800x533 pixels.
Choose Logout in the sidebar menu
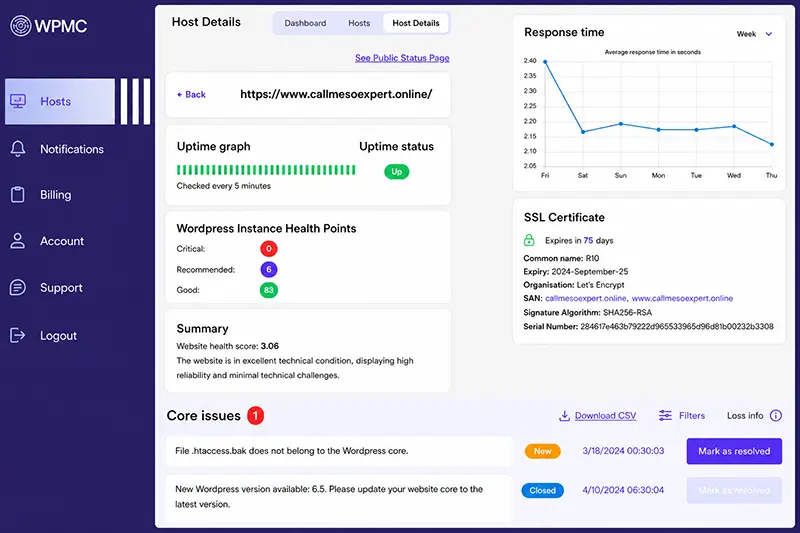pyautogui.click(x=59, y=335)
